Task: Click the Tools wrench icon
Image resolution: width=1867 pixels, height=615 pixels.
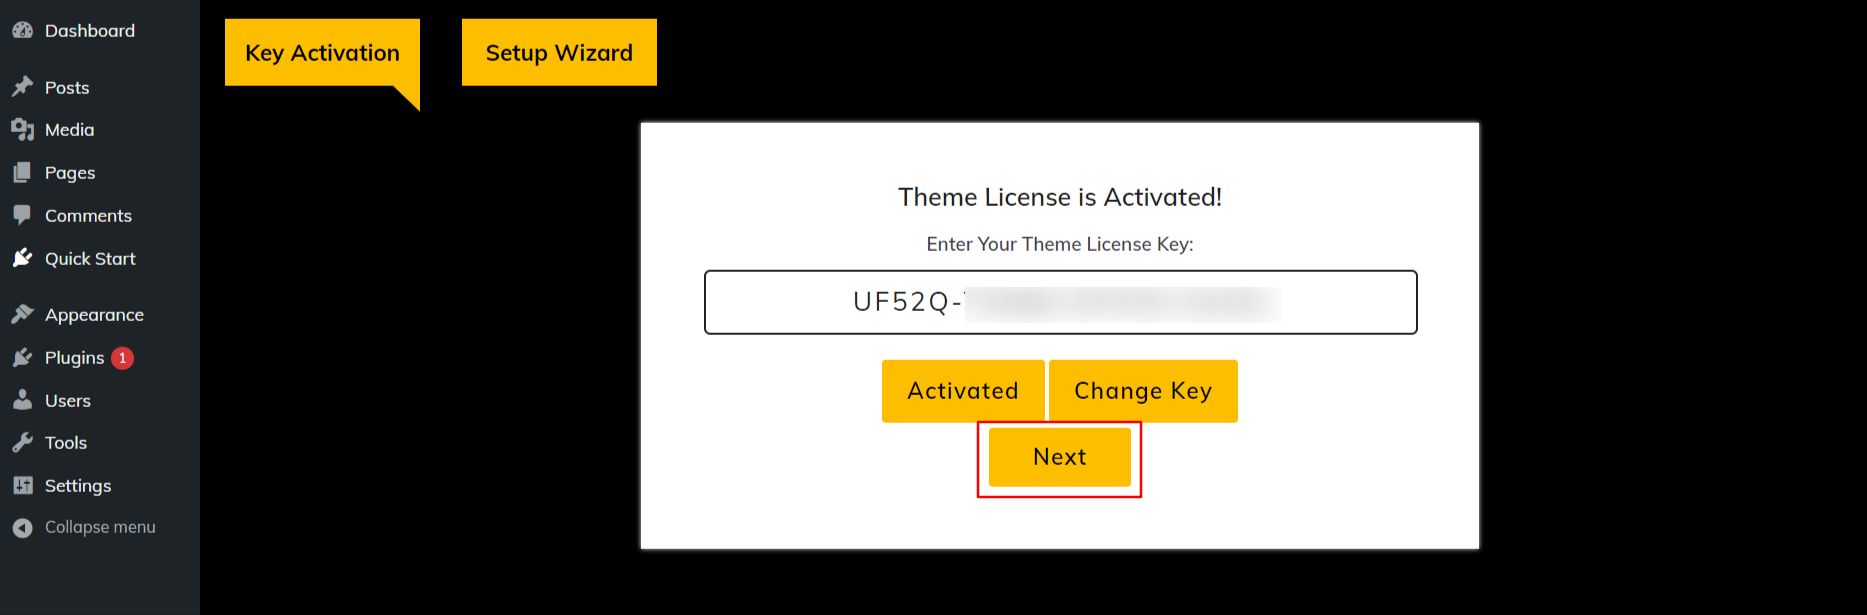Action: (22, 442)
